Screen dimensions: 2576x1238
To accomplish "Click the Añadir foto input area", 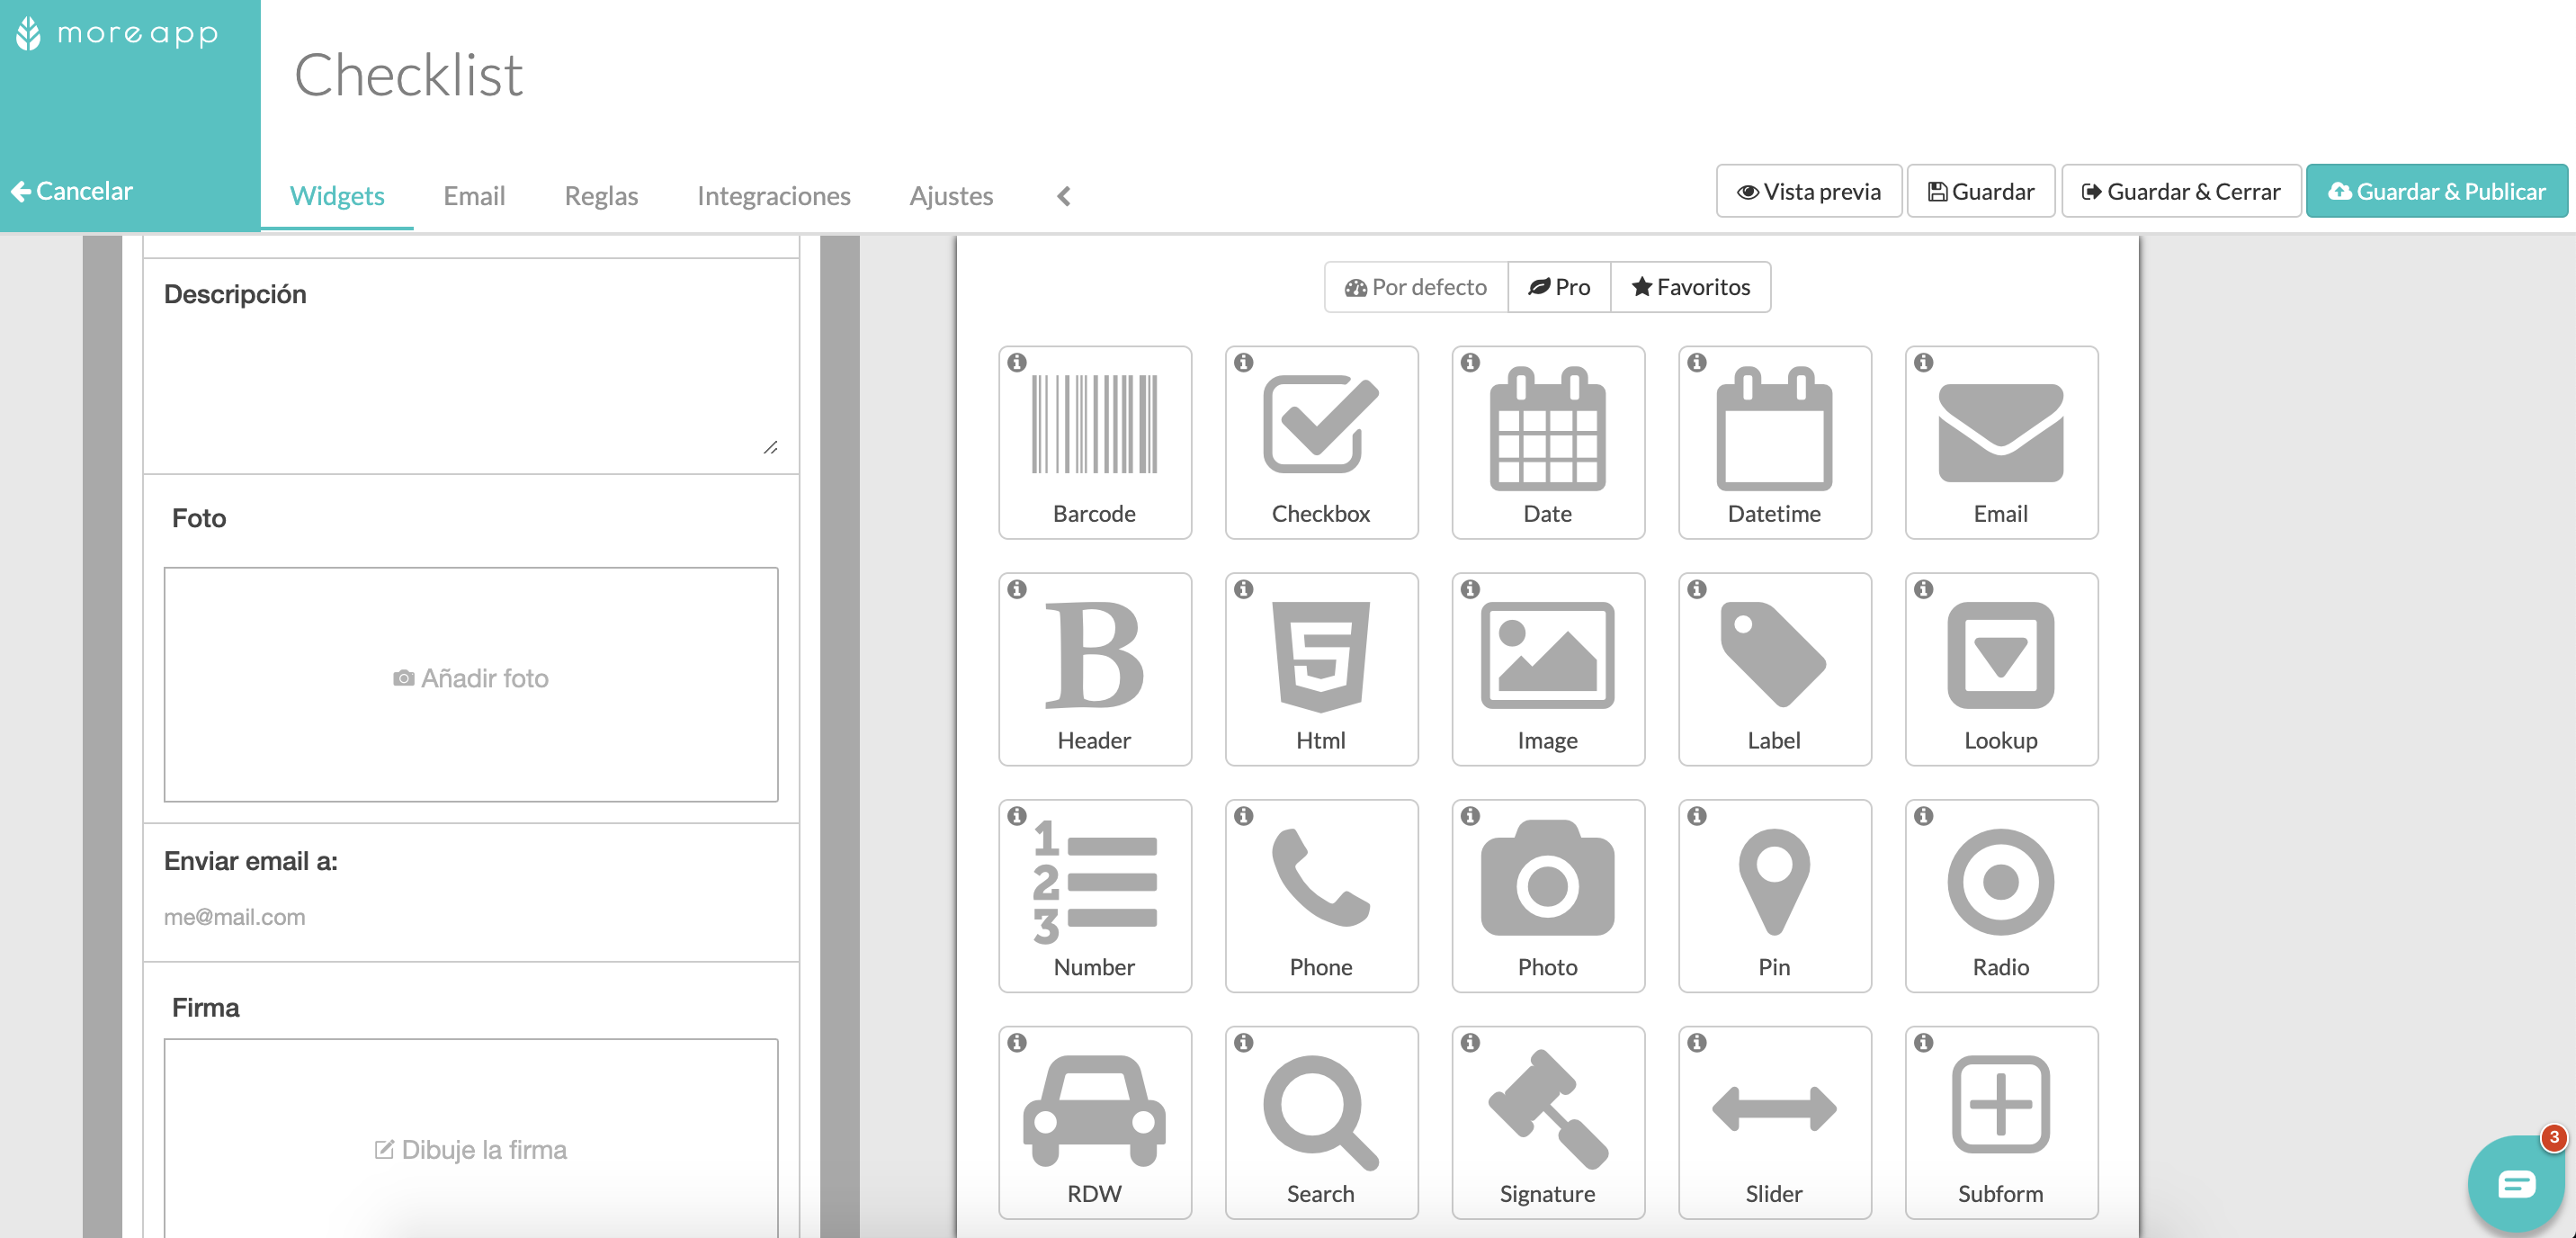I will coord(473,677).
